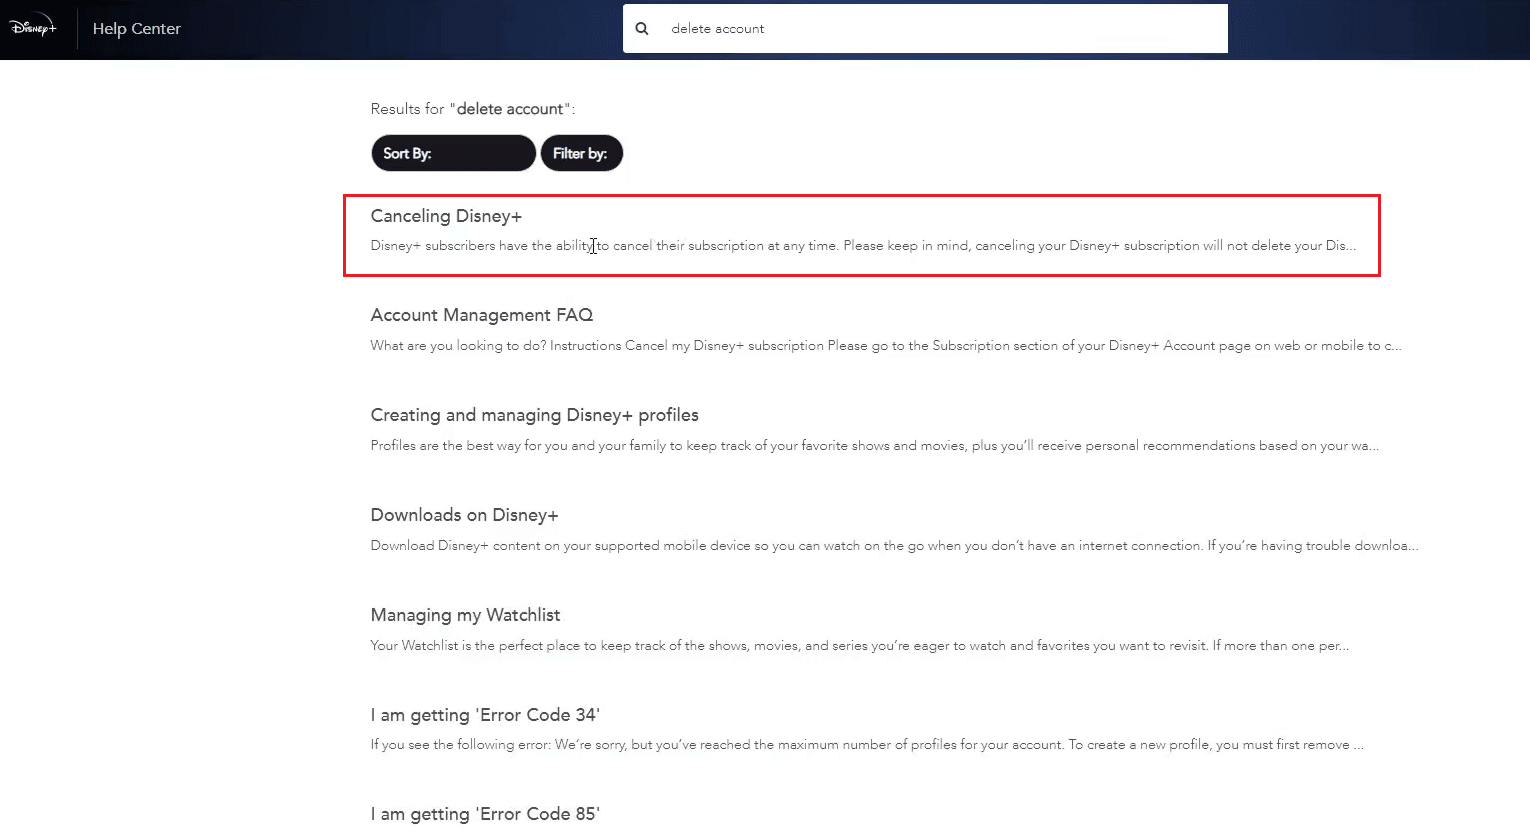Open the 'Error Code 34' article
1530x835 pixels.
click(x=485, y=715)
